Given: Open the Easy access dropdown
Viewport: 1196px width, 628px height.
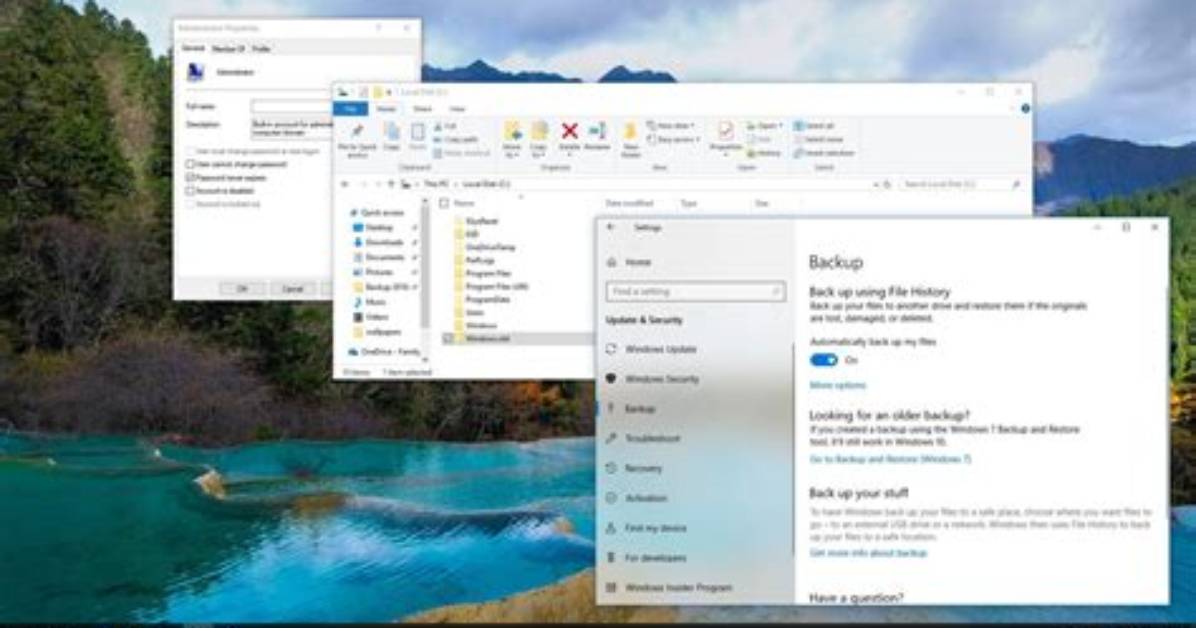Looking at the screenshot, I should point(673,140).
